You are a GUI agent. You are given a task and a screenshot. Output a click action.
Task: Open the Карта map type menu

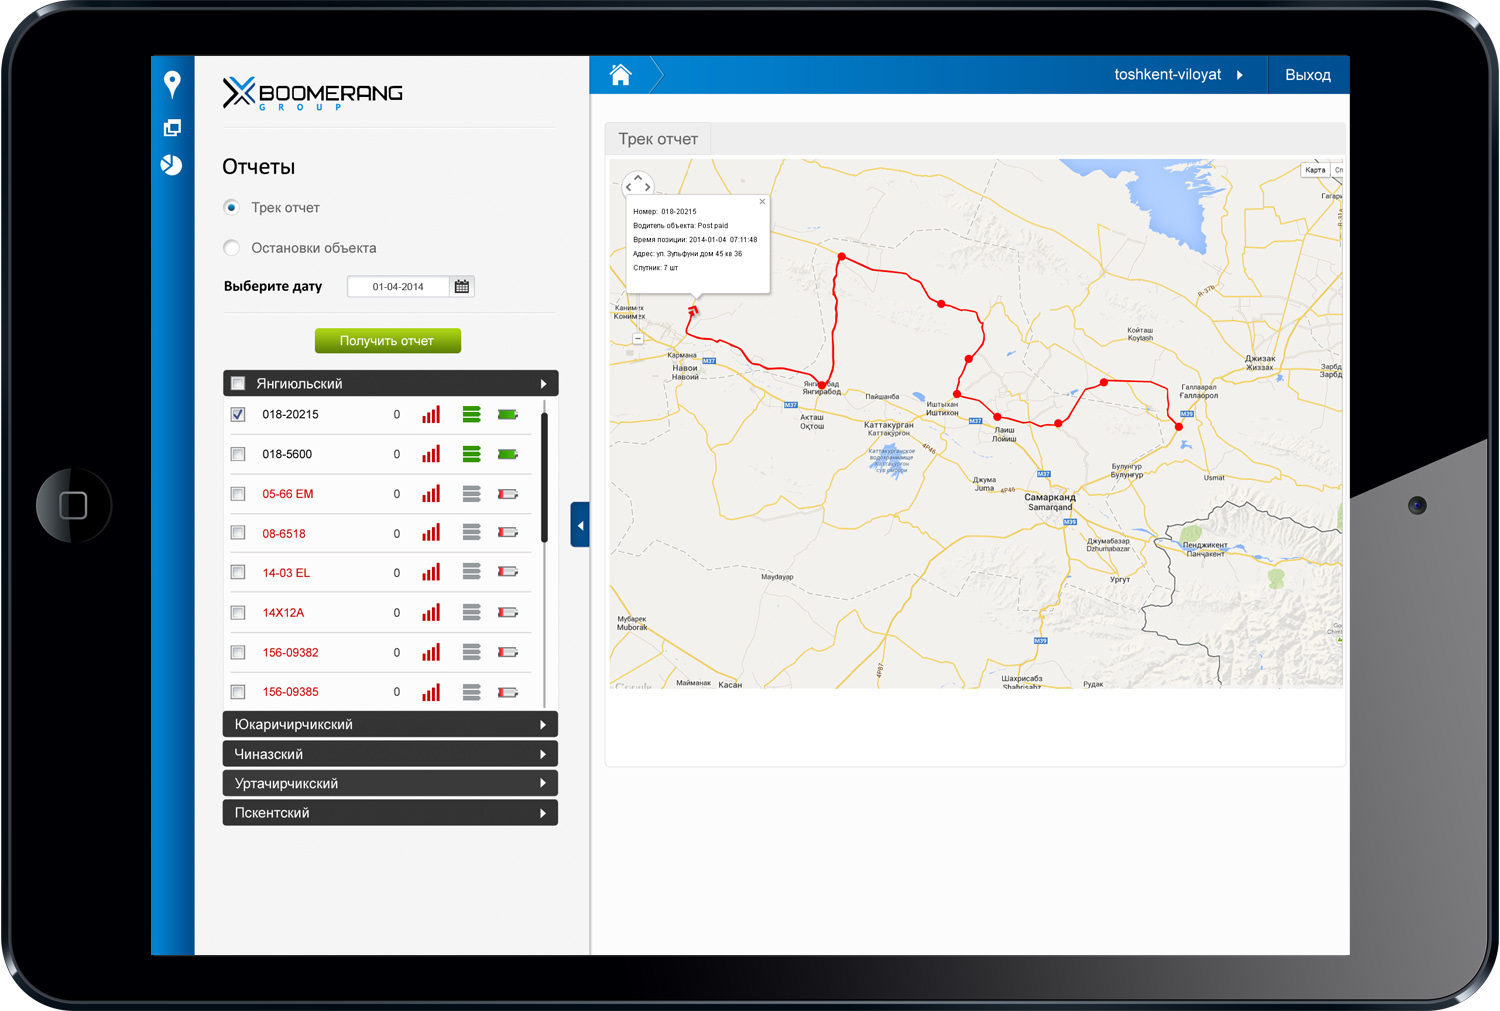[1315, 169]
